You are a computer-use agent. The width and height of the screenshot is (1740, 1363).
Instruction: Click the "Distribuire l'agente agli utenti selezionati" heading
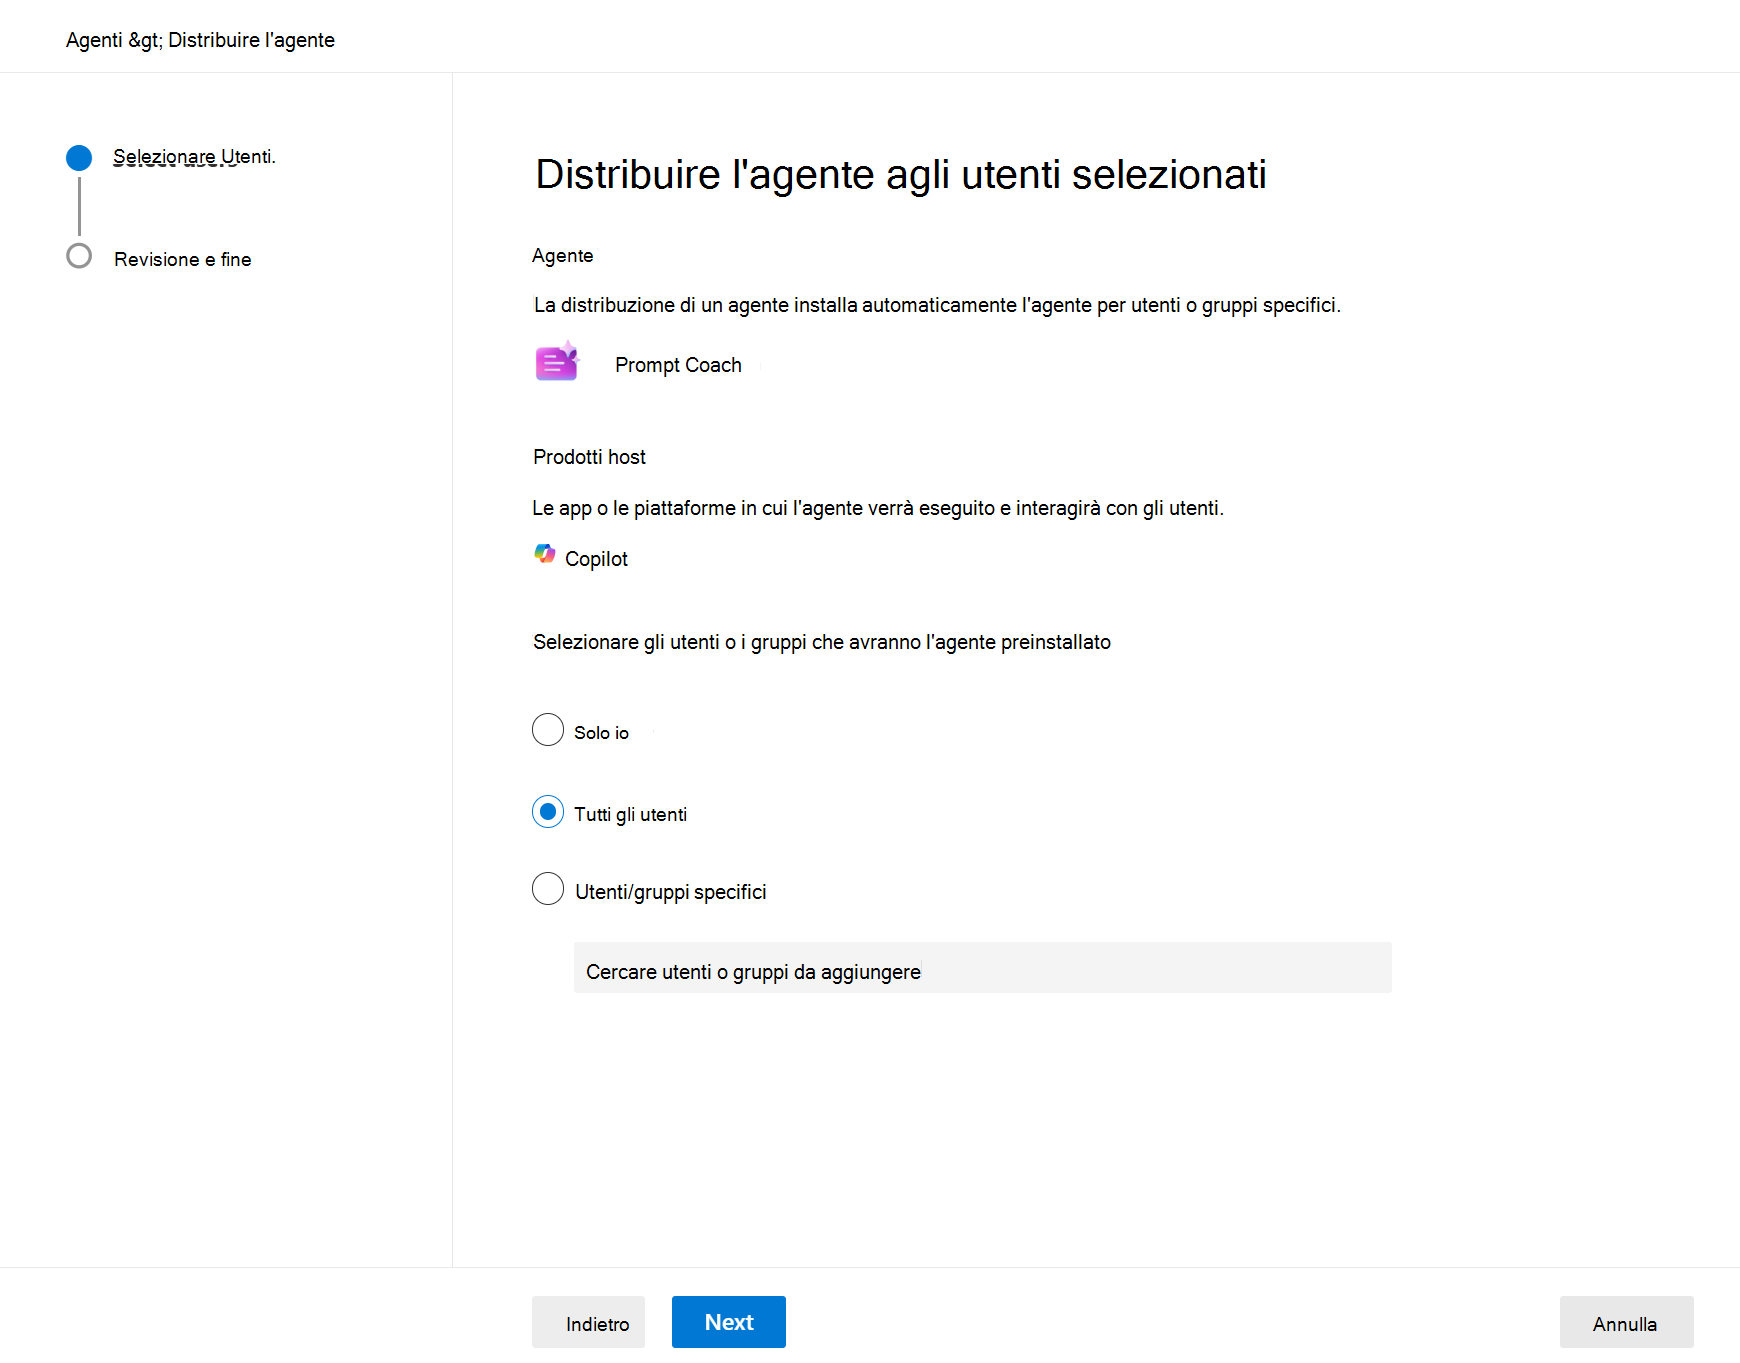(x=900, y=174)
